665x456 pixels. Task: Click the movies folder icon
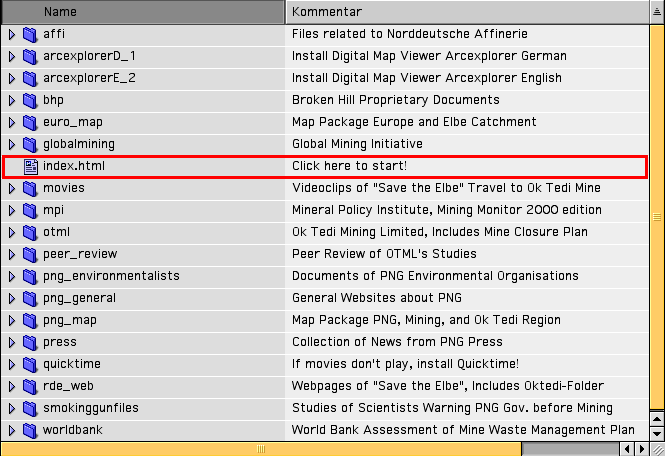(x=30, y=188)
